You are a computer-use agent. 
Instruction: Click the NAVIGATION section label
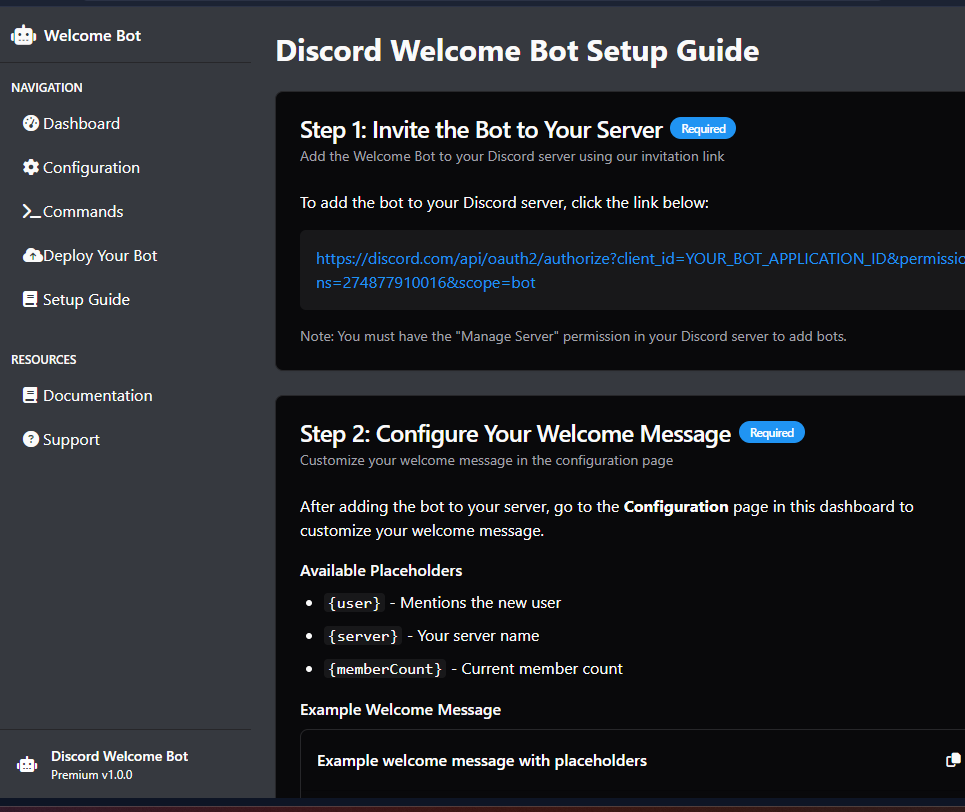click(x=47, y=87)
